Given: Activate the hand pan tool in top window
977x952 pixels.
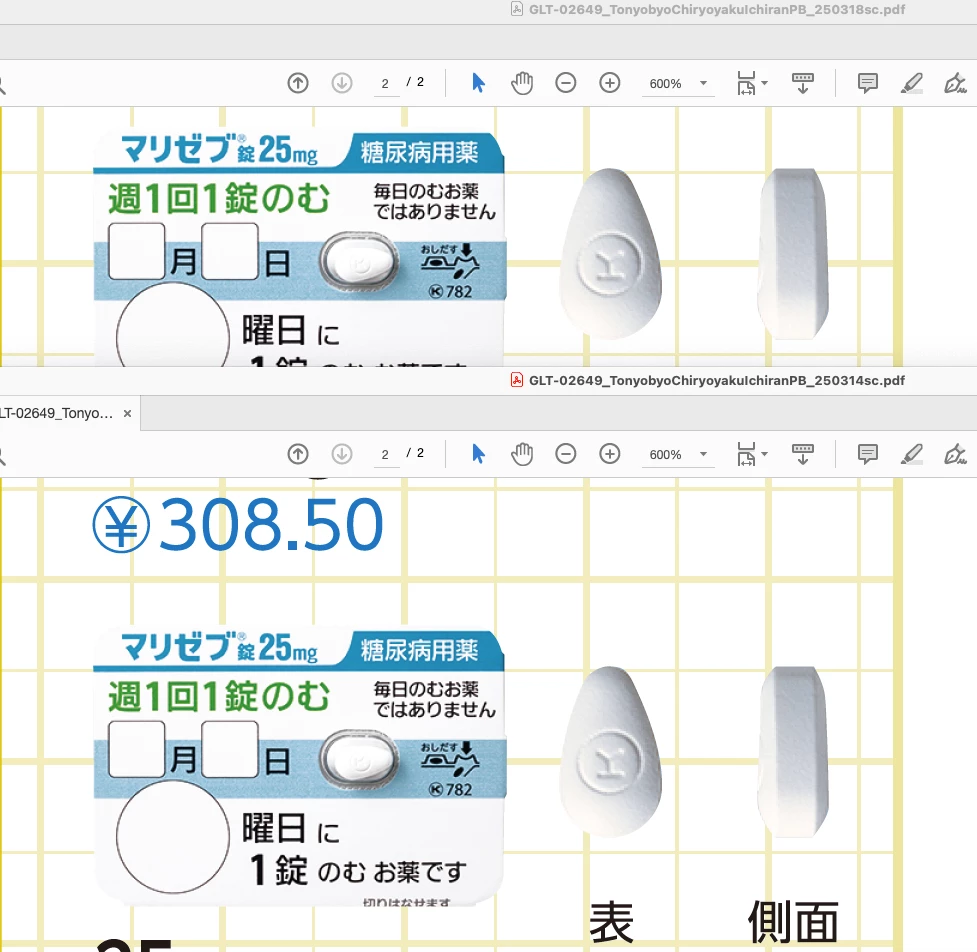Looking at the screenshot, I should tap(522, 83).
